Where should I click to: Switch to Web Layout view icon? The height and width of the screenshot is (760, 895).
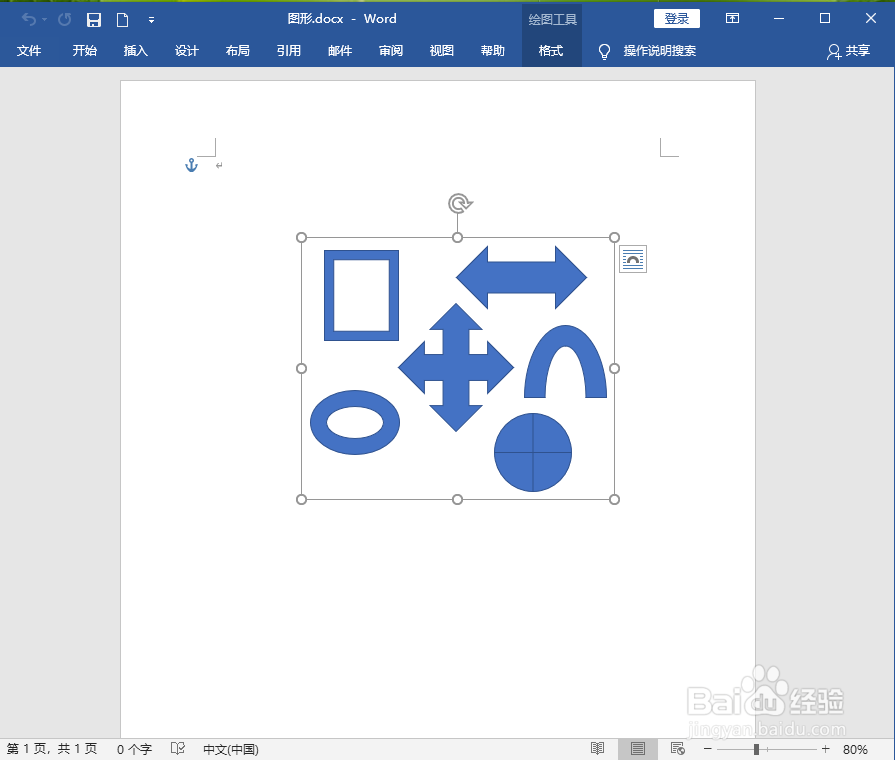point(678,748)
